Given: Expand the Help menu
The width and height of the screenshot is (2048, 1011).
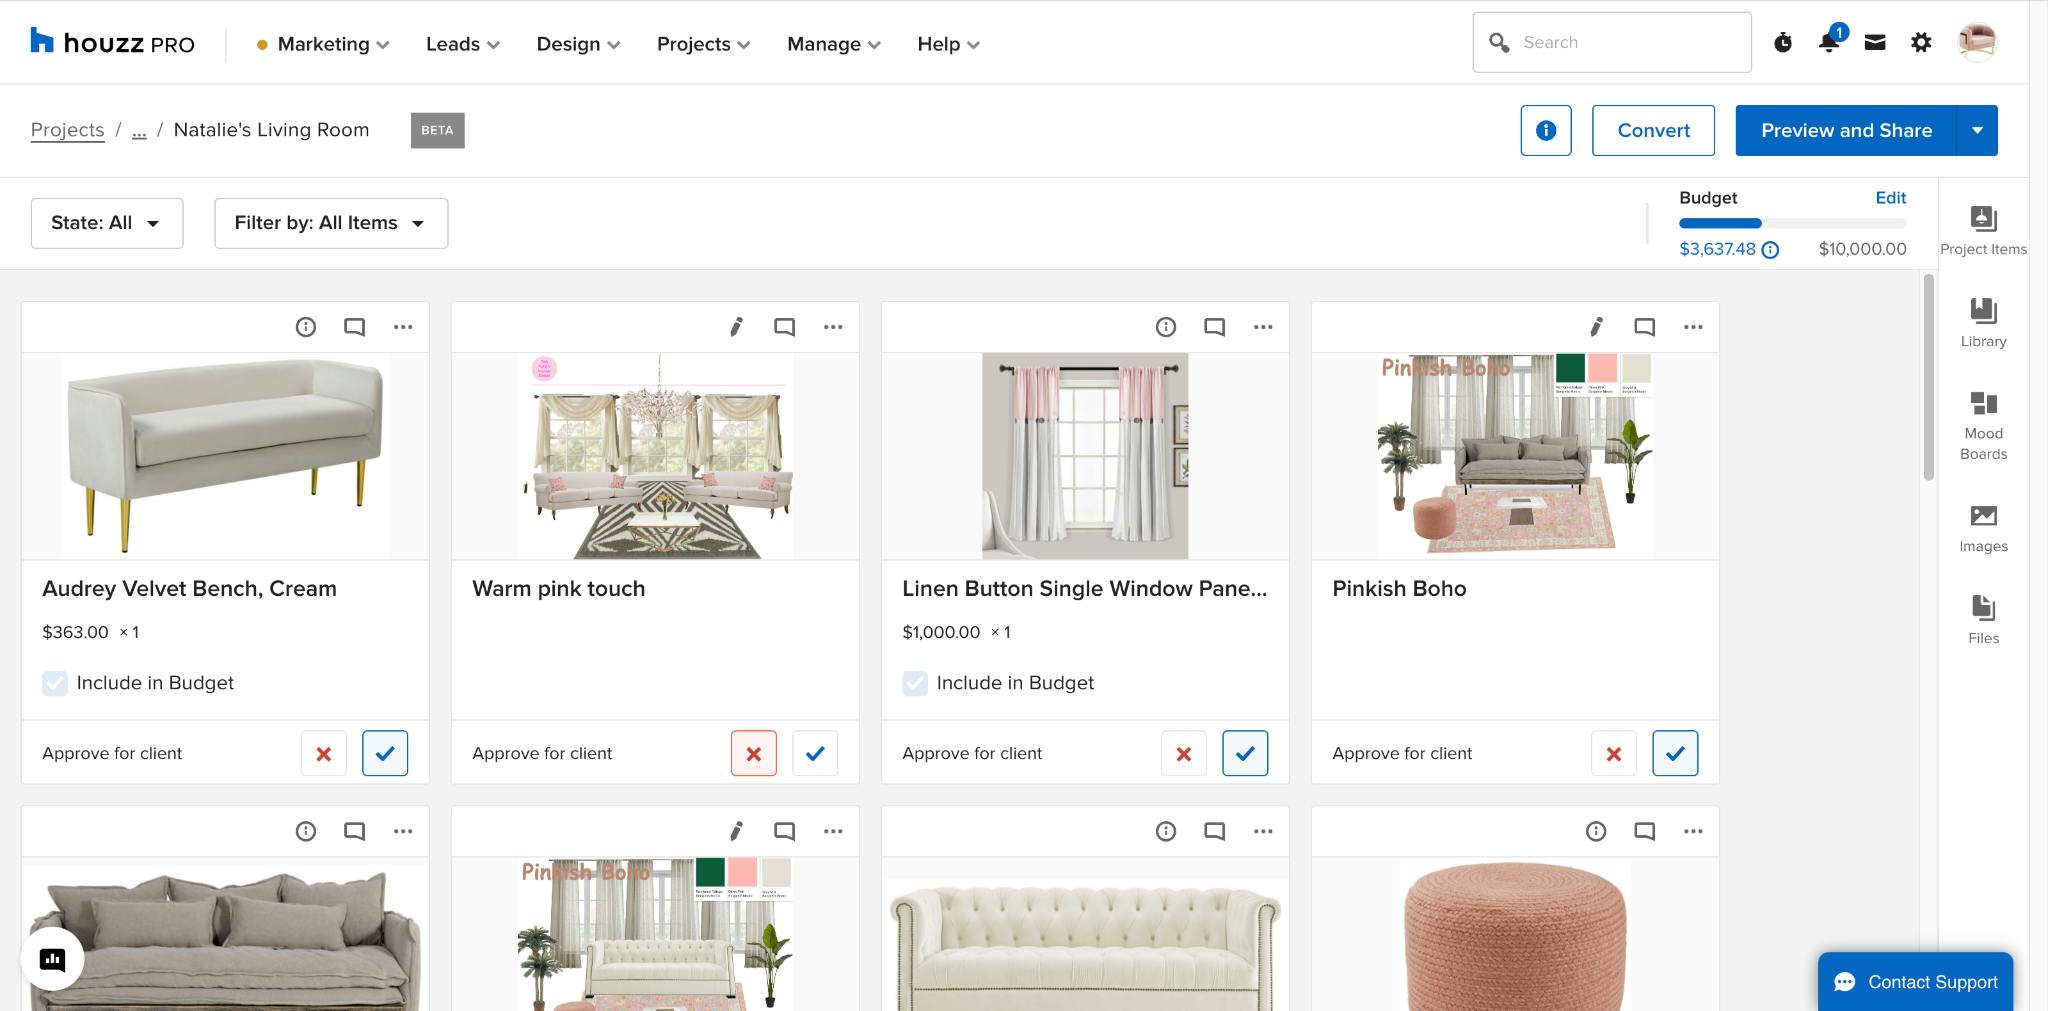Looking at the screenshot, I should pos(948,44).
